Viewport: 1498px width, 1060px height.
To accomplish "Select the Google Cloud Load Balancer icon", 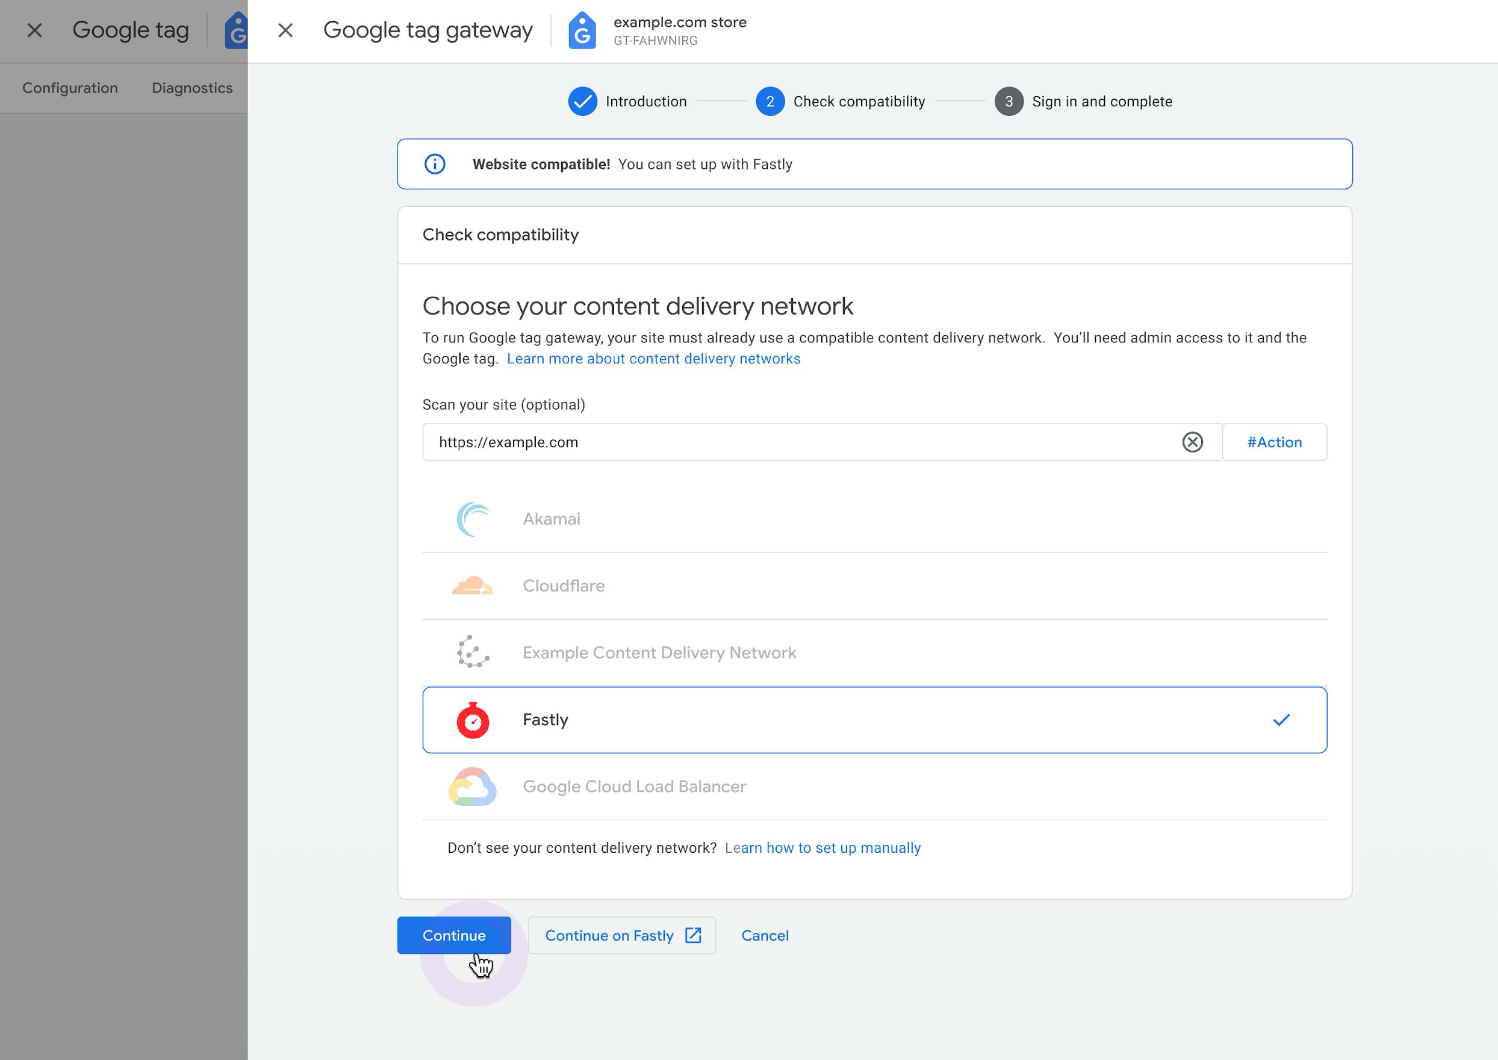I will pos(472,787).
